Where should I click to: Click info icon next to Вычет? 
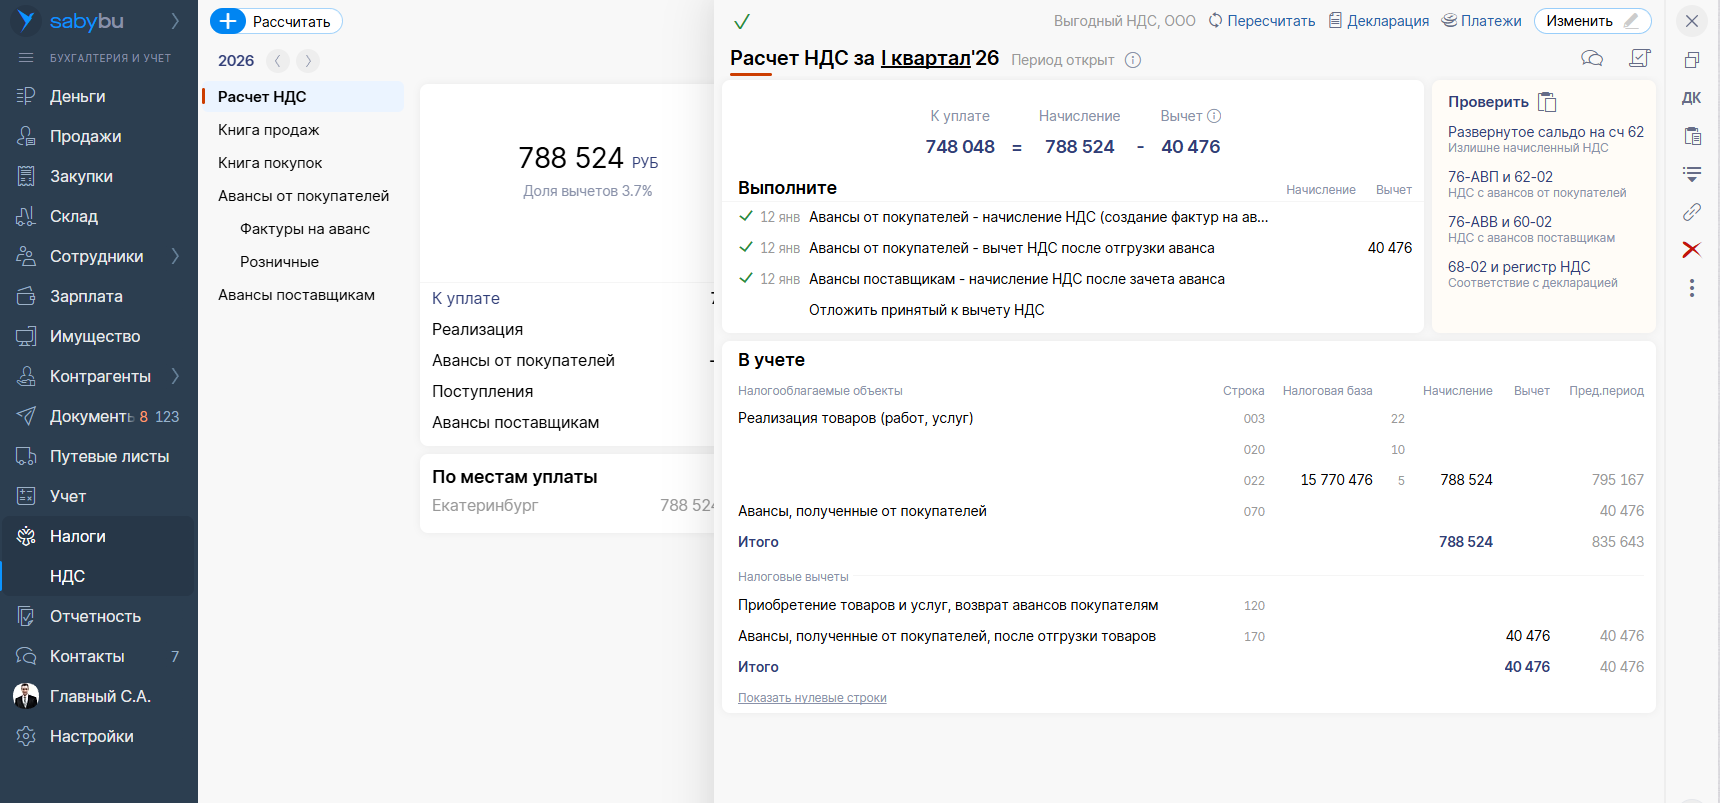tap(1214, 116)
